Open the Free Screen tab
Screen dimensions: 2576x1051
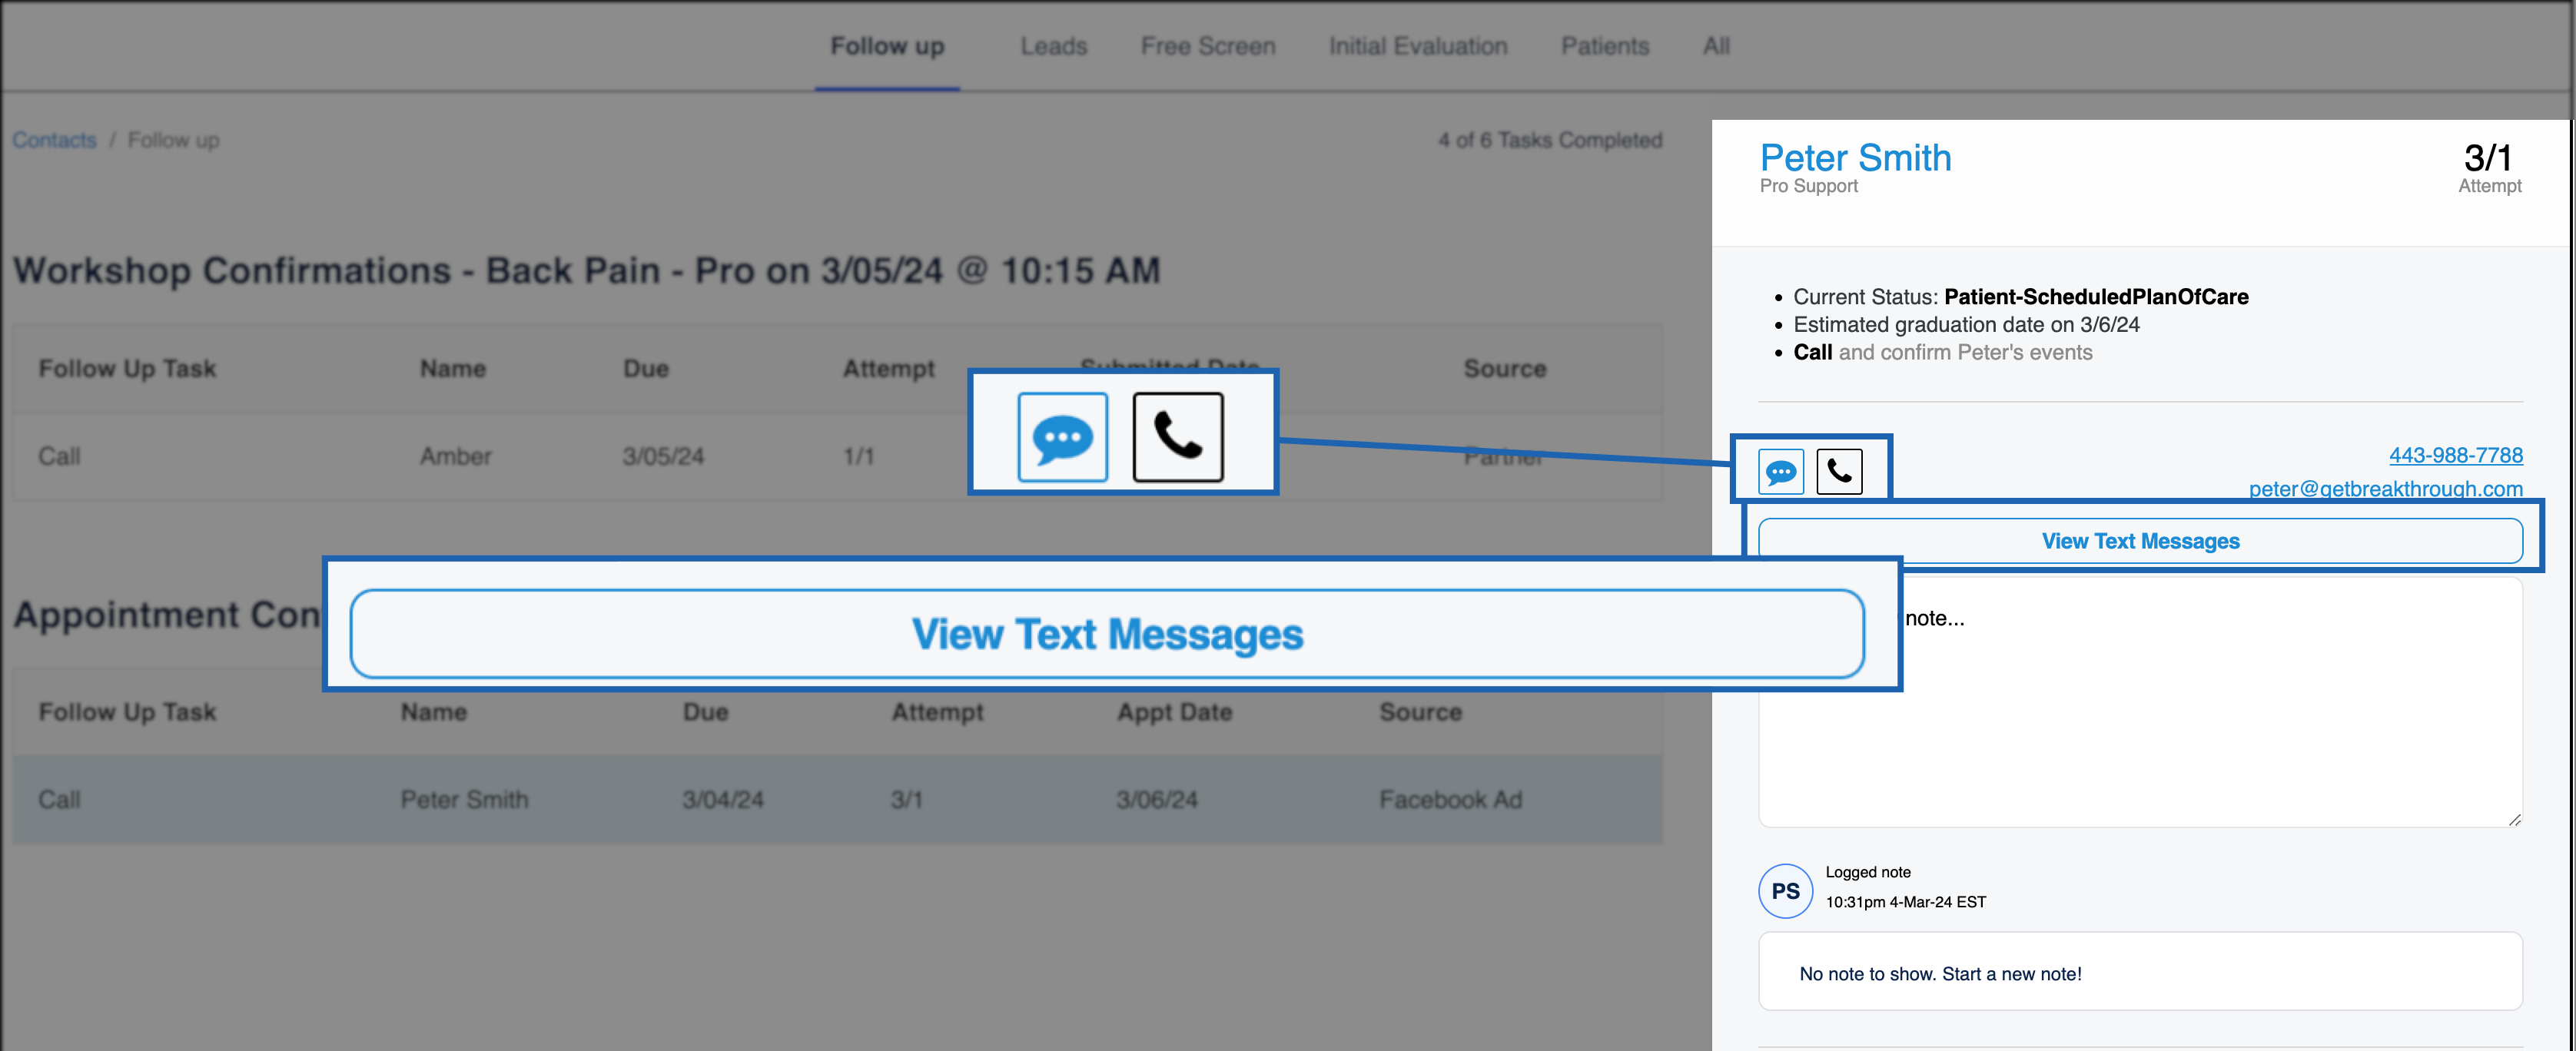(x=1207, y=46)
